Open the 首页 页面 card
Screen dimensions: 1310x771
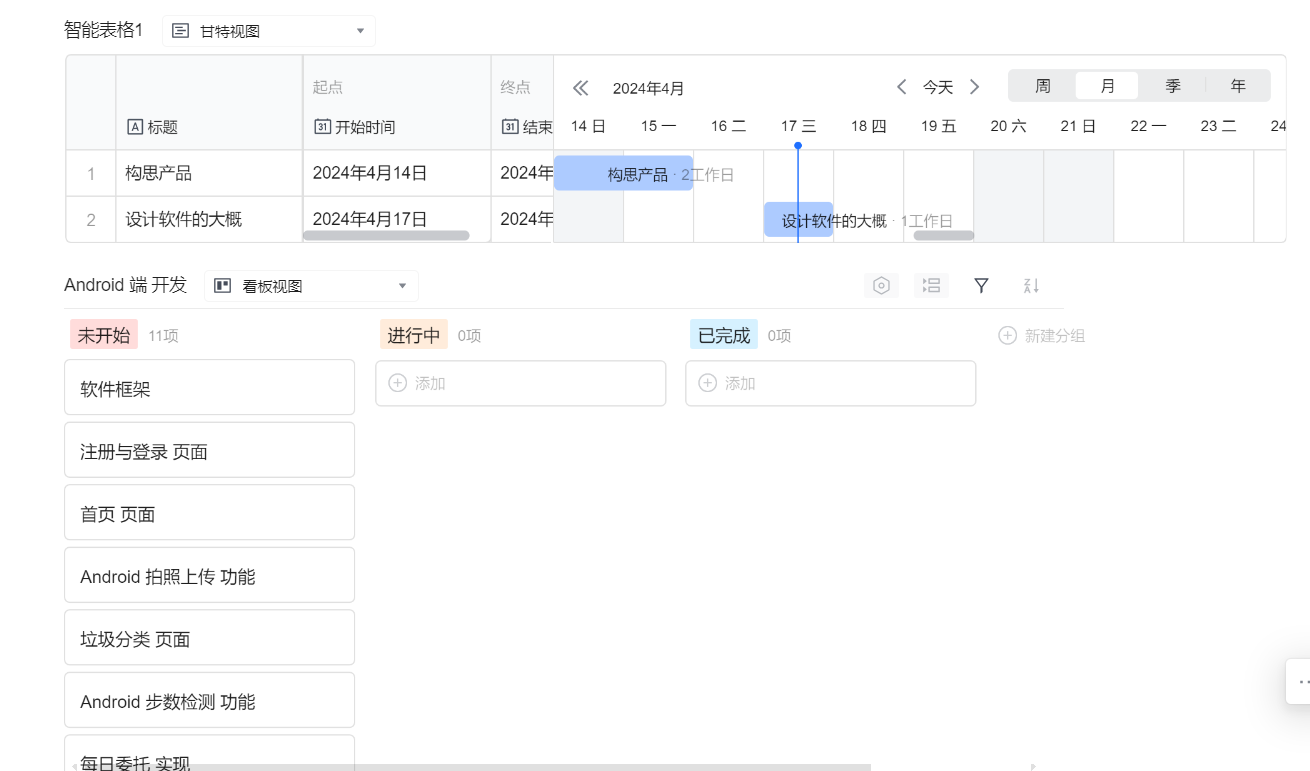point(209,512)
